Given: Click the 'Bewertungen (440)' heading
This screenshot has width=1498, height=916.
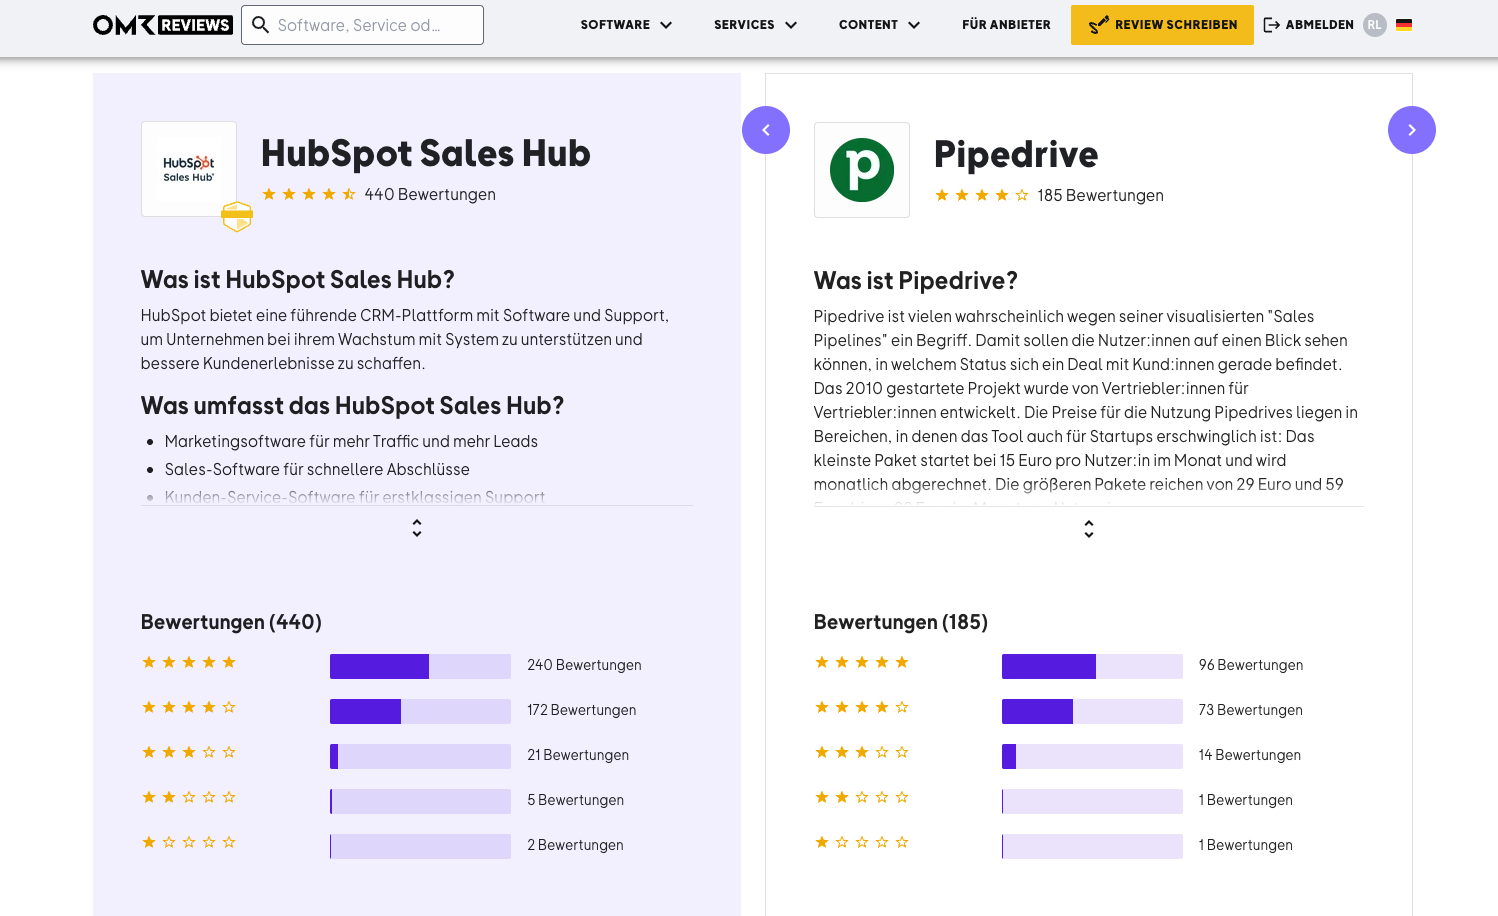Looking at the screenshot, I should pyautogui.click(x=231, y=622).
